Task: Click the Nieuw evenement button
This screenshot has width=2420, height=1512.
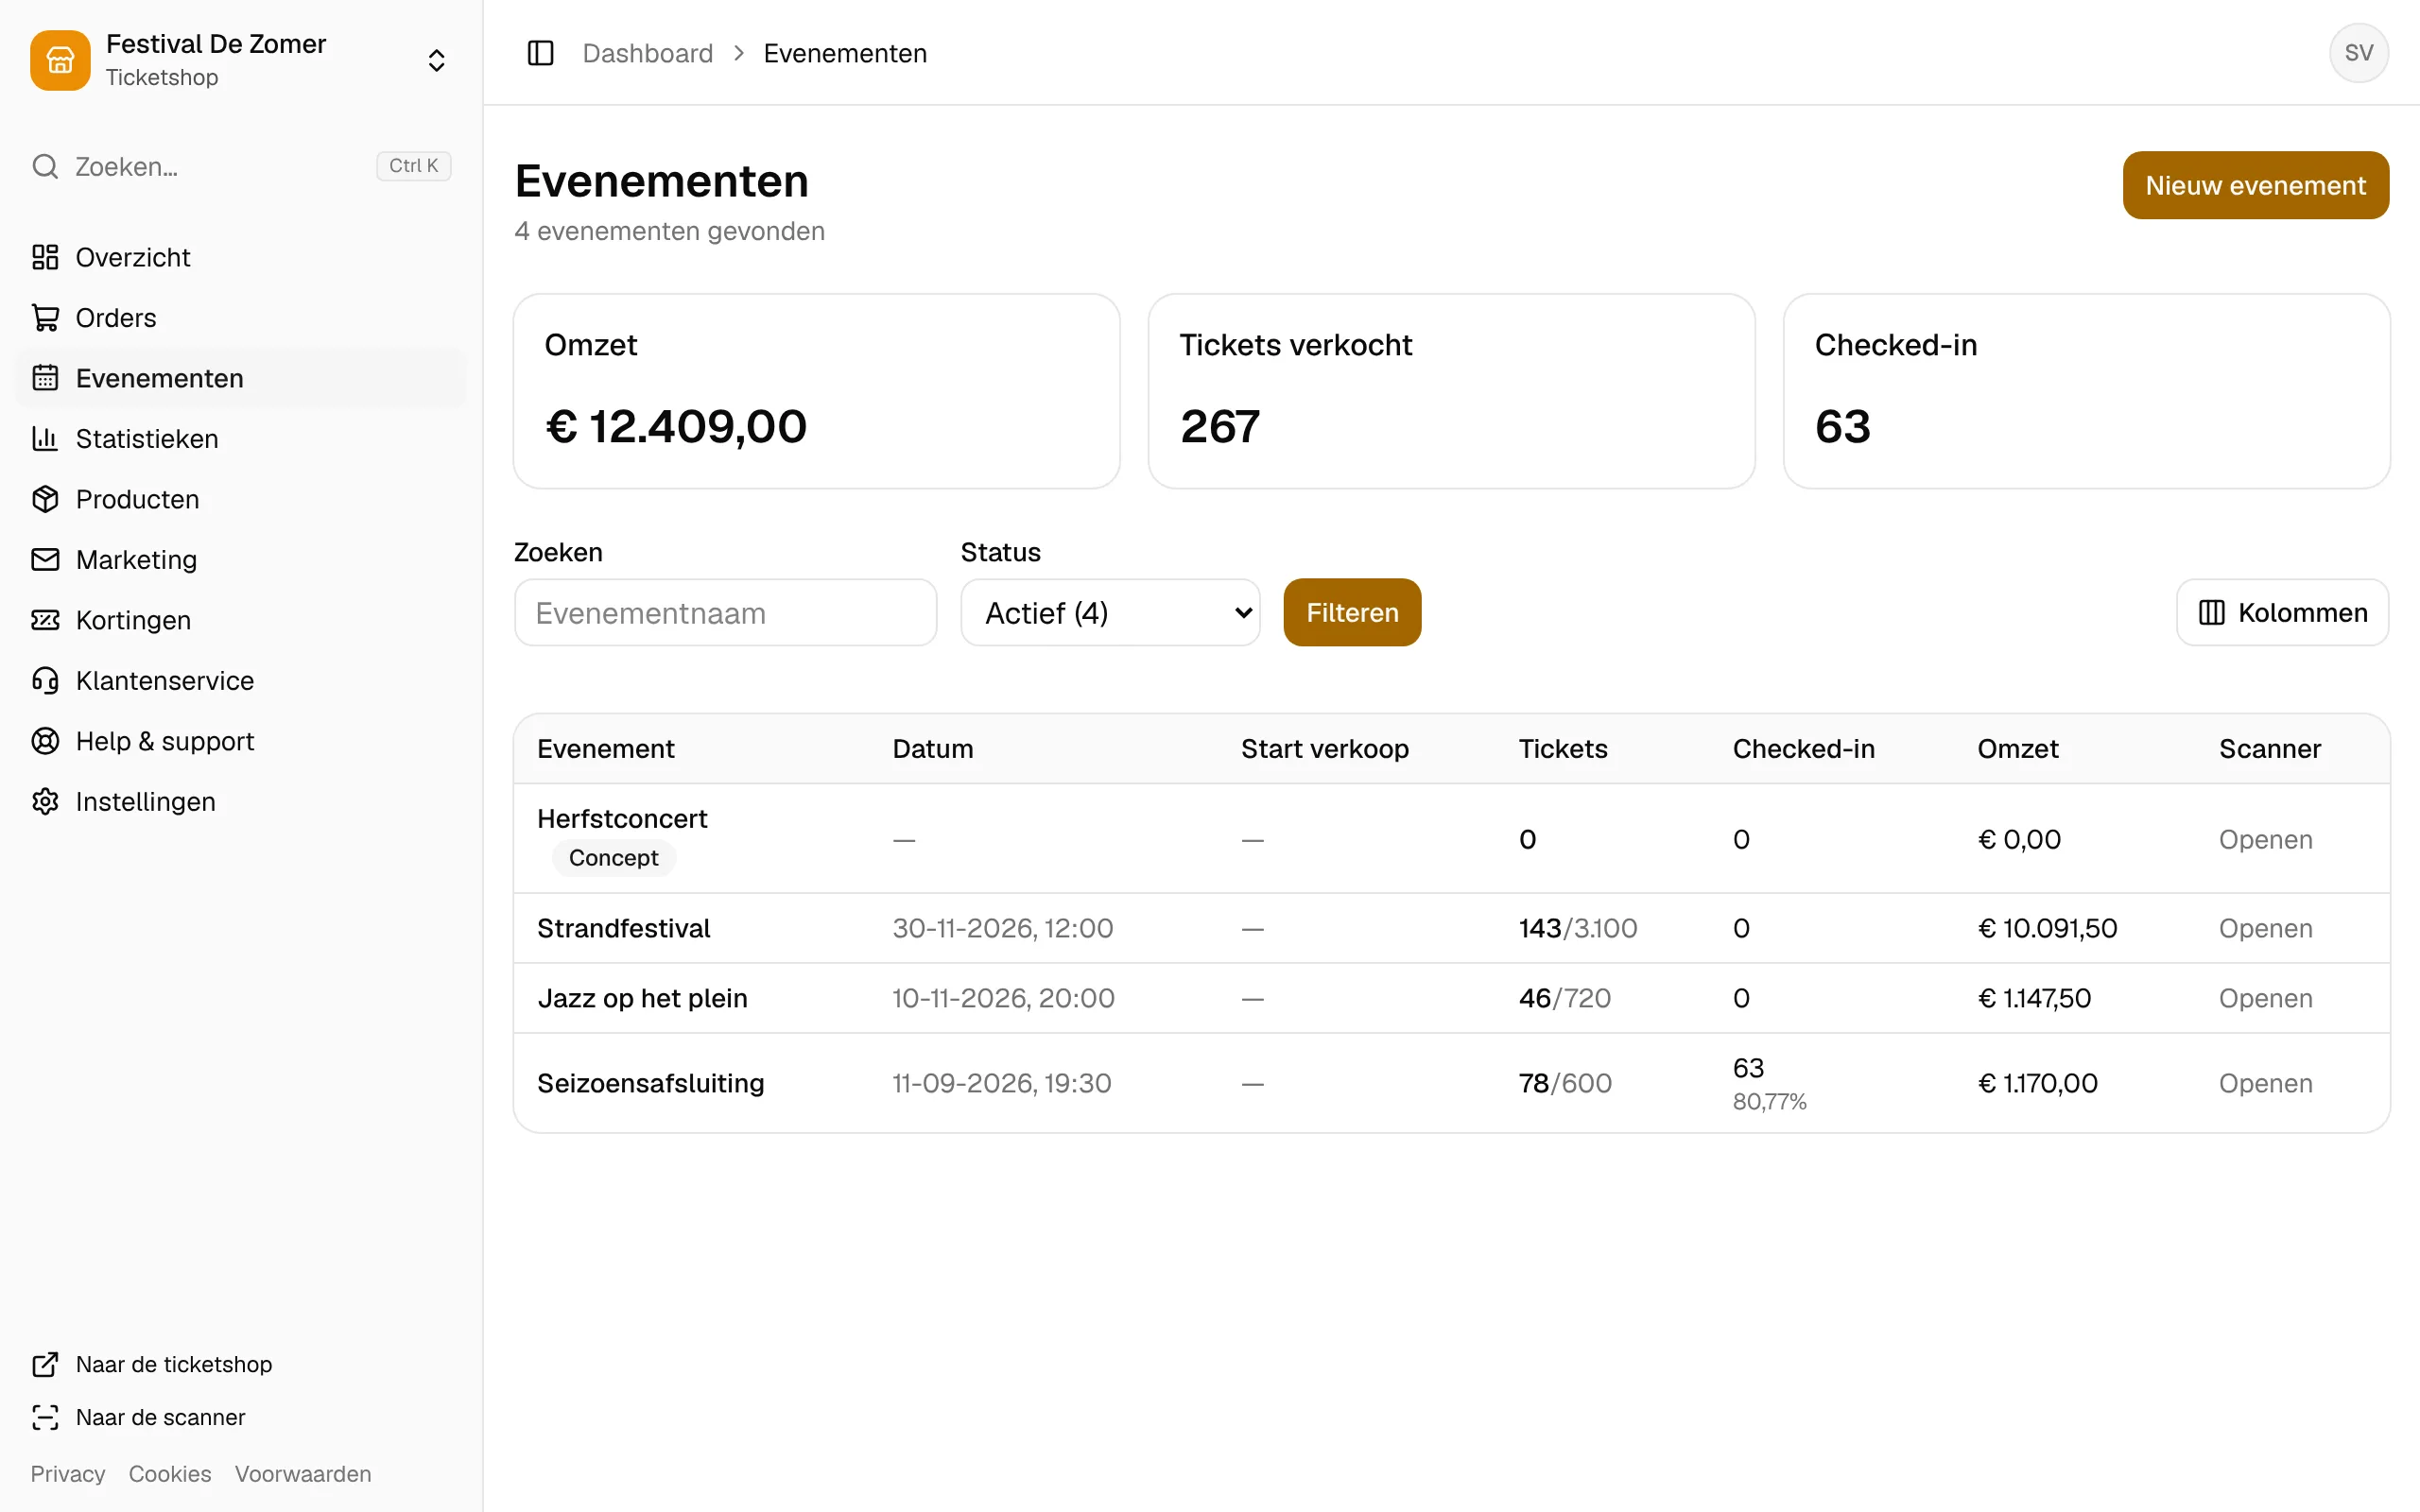Action: click(x=2255, y=185)
